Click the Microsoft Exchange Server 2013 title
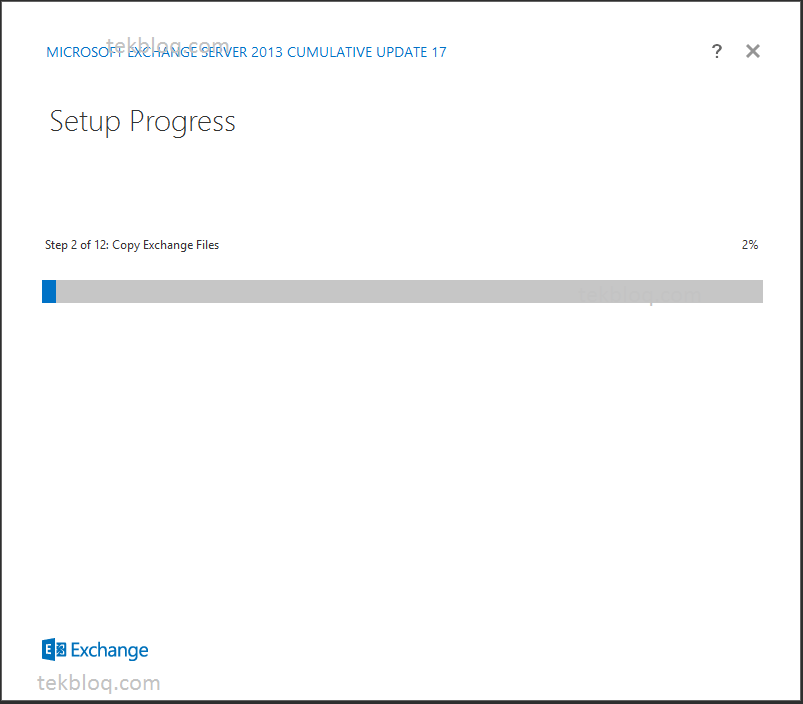The image size is (803, 704). point(164,52)
